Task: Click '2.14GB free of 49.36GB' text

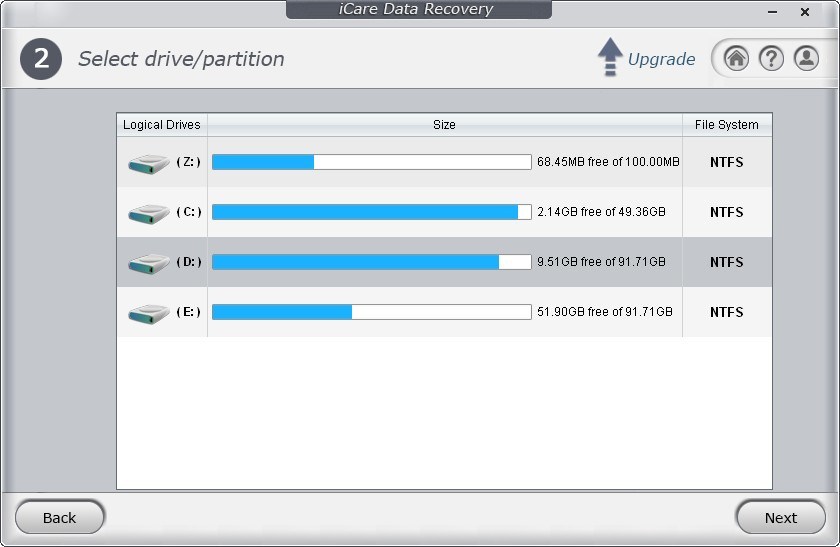Action: [x=601, y=212]
